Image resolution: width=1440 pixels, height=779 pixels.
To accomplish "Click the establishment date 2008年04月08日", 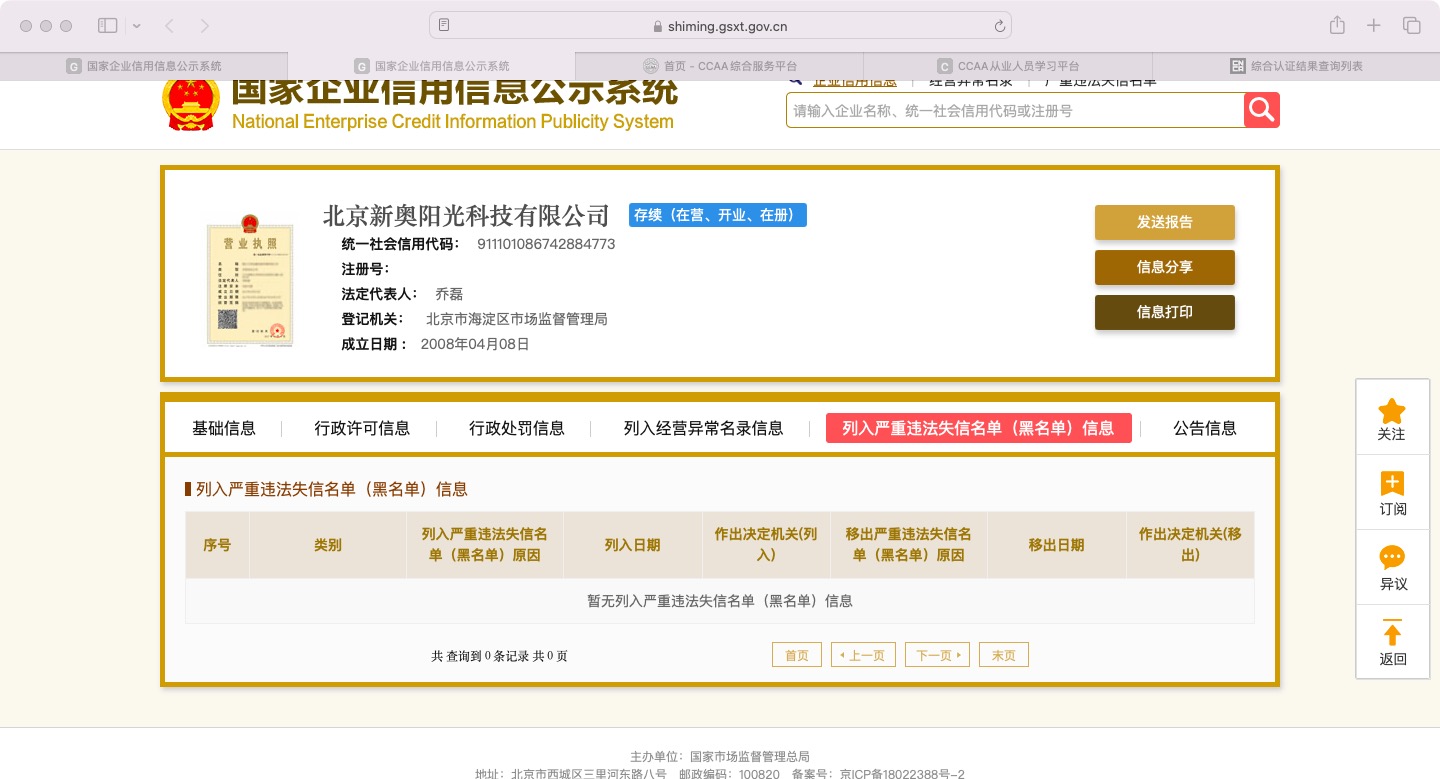I will 475,344.
